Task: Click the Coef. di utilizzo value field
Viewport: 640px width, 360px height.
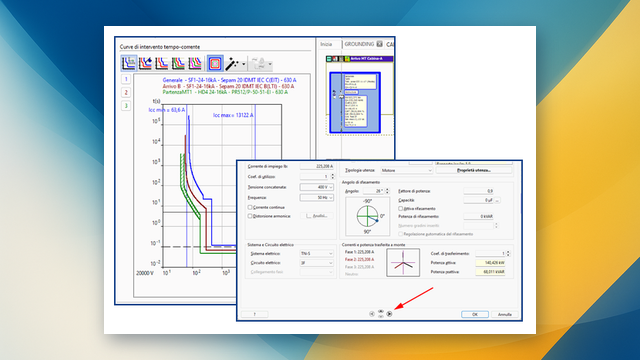Action: pos(314,177)
